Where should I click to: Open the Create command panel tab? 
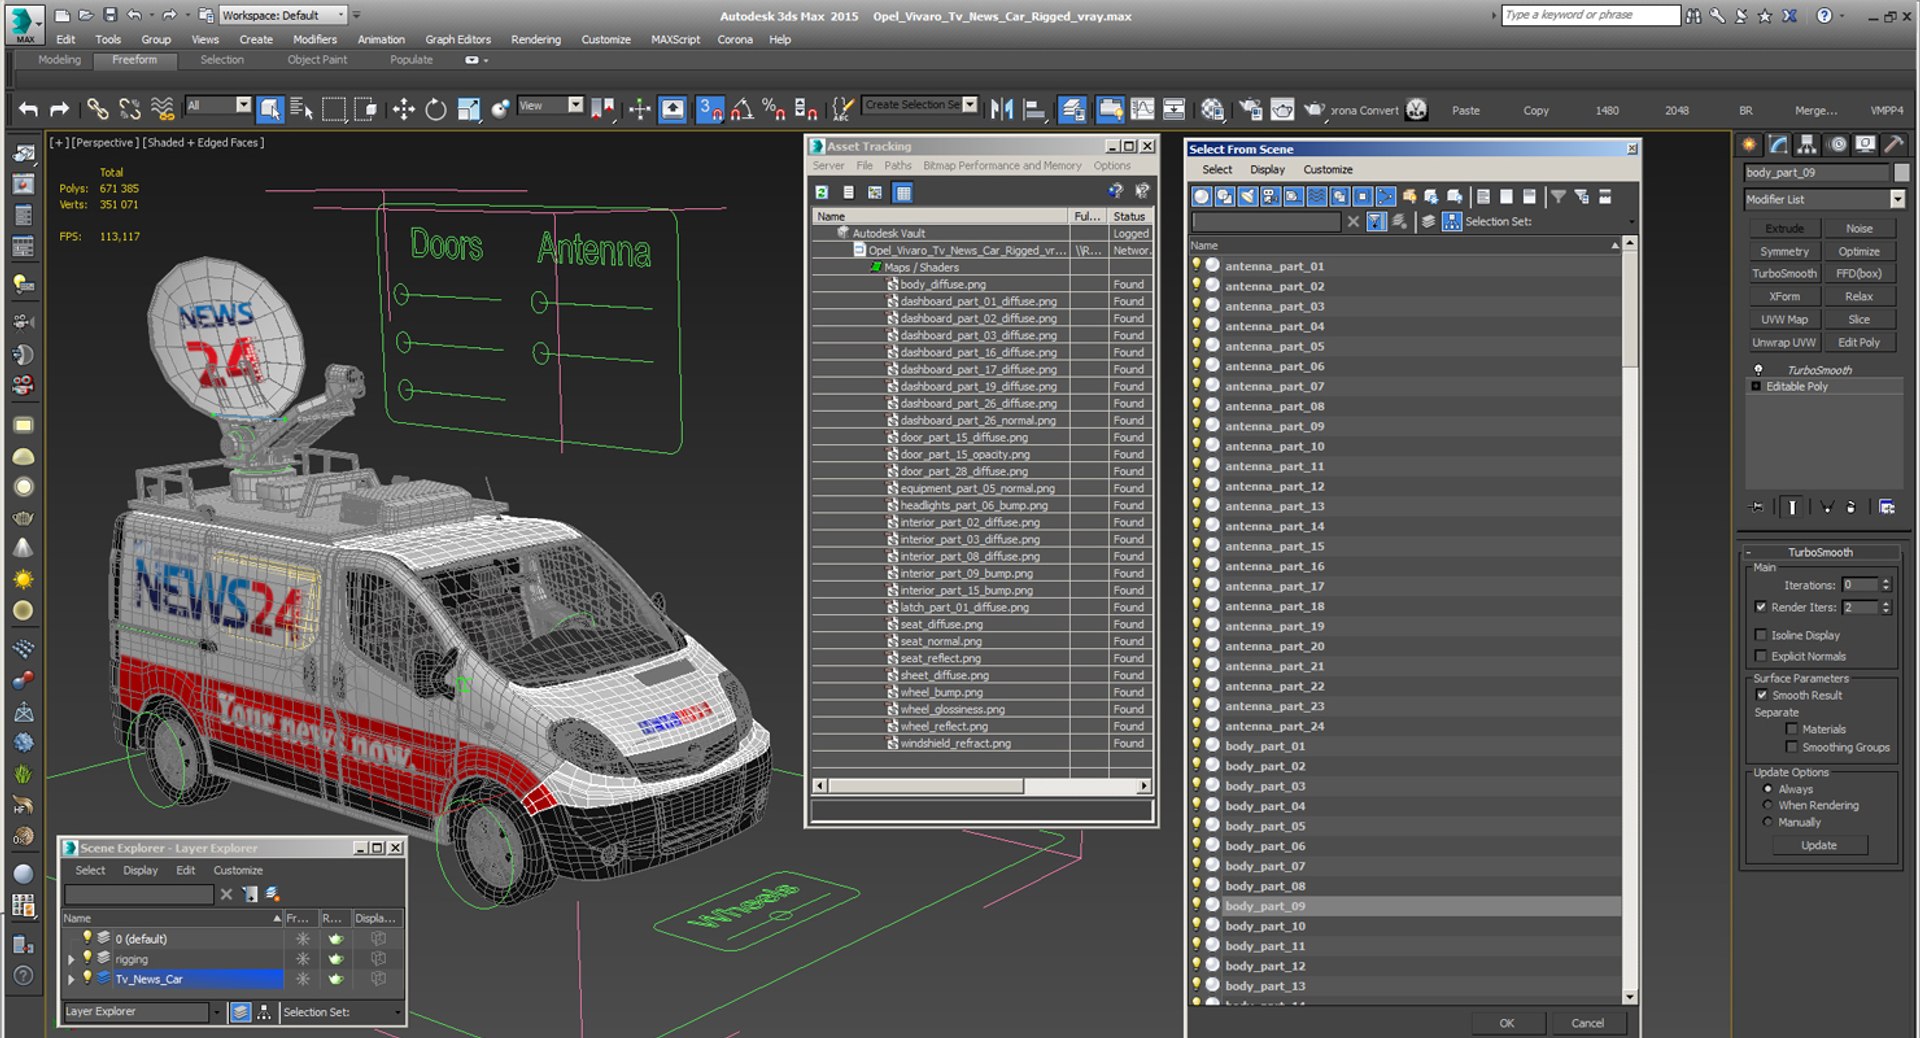coord(1749,145)
